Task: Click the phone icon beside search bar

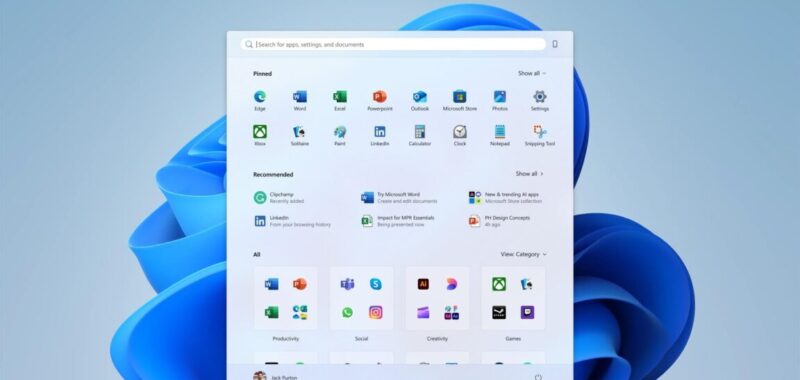Action: 555,44
